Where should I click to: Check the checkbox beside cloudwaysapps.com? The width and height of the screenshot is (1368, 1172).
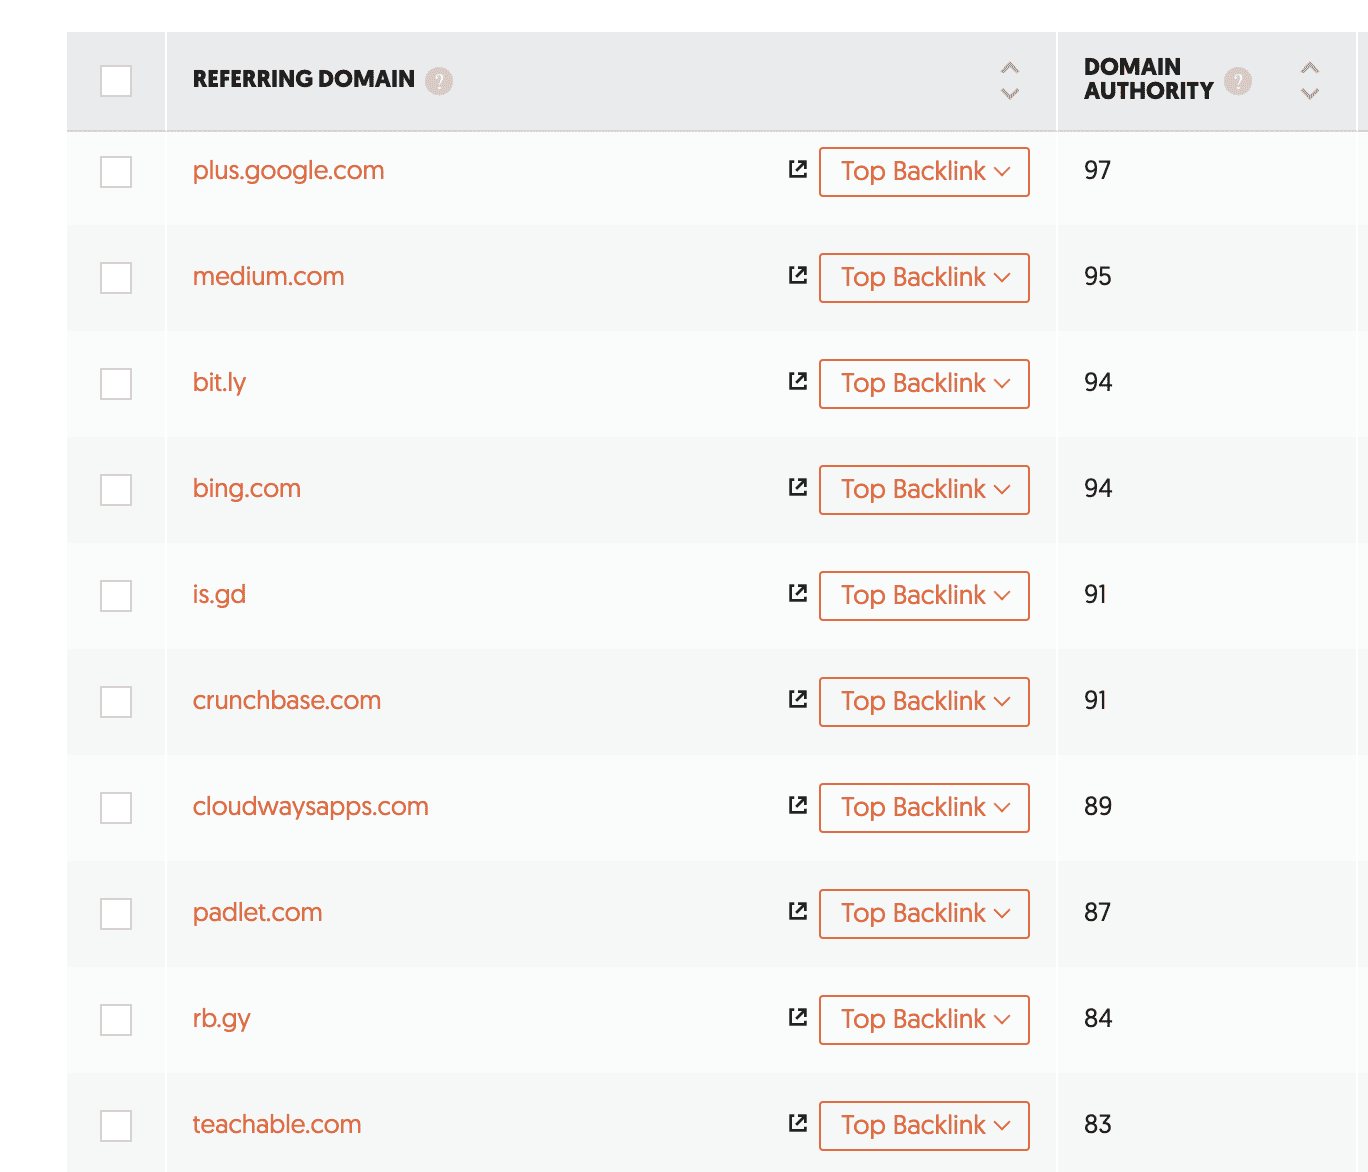(116, 807)
